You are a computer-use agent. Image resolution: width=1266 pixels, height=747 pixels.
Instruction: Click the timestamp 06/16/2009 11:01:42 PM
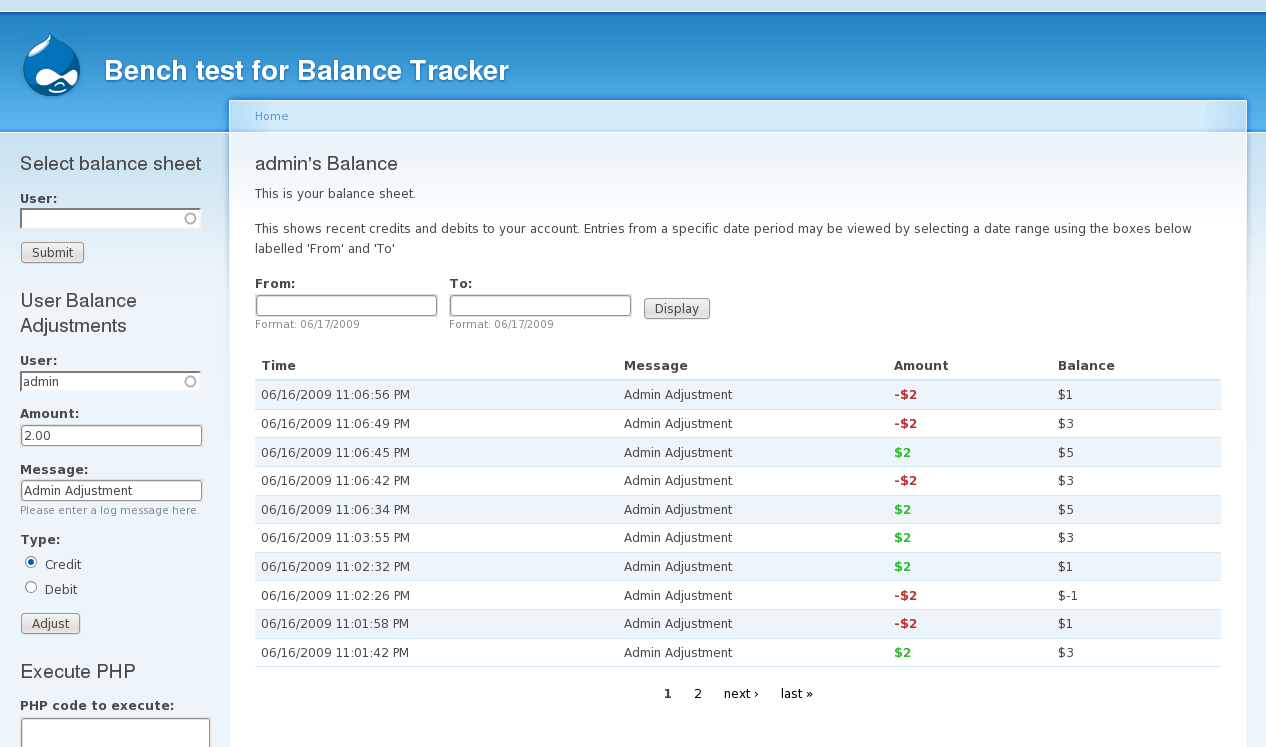coord(335,653)
